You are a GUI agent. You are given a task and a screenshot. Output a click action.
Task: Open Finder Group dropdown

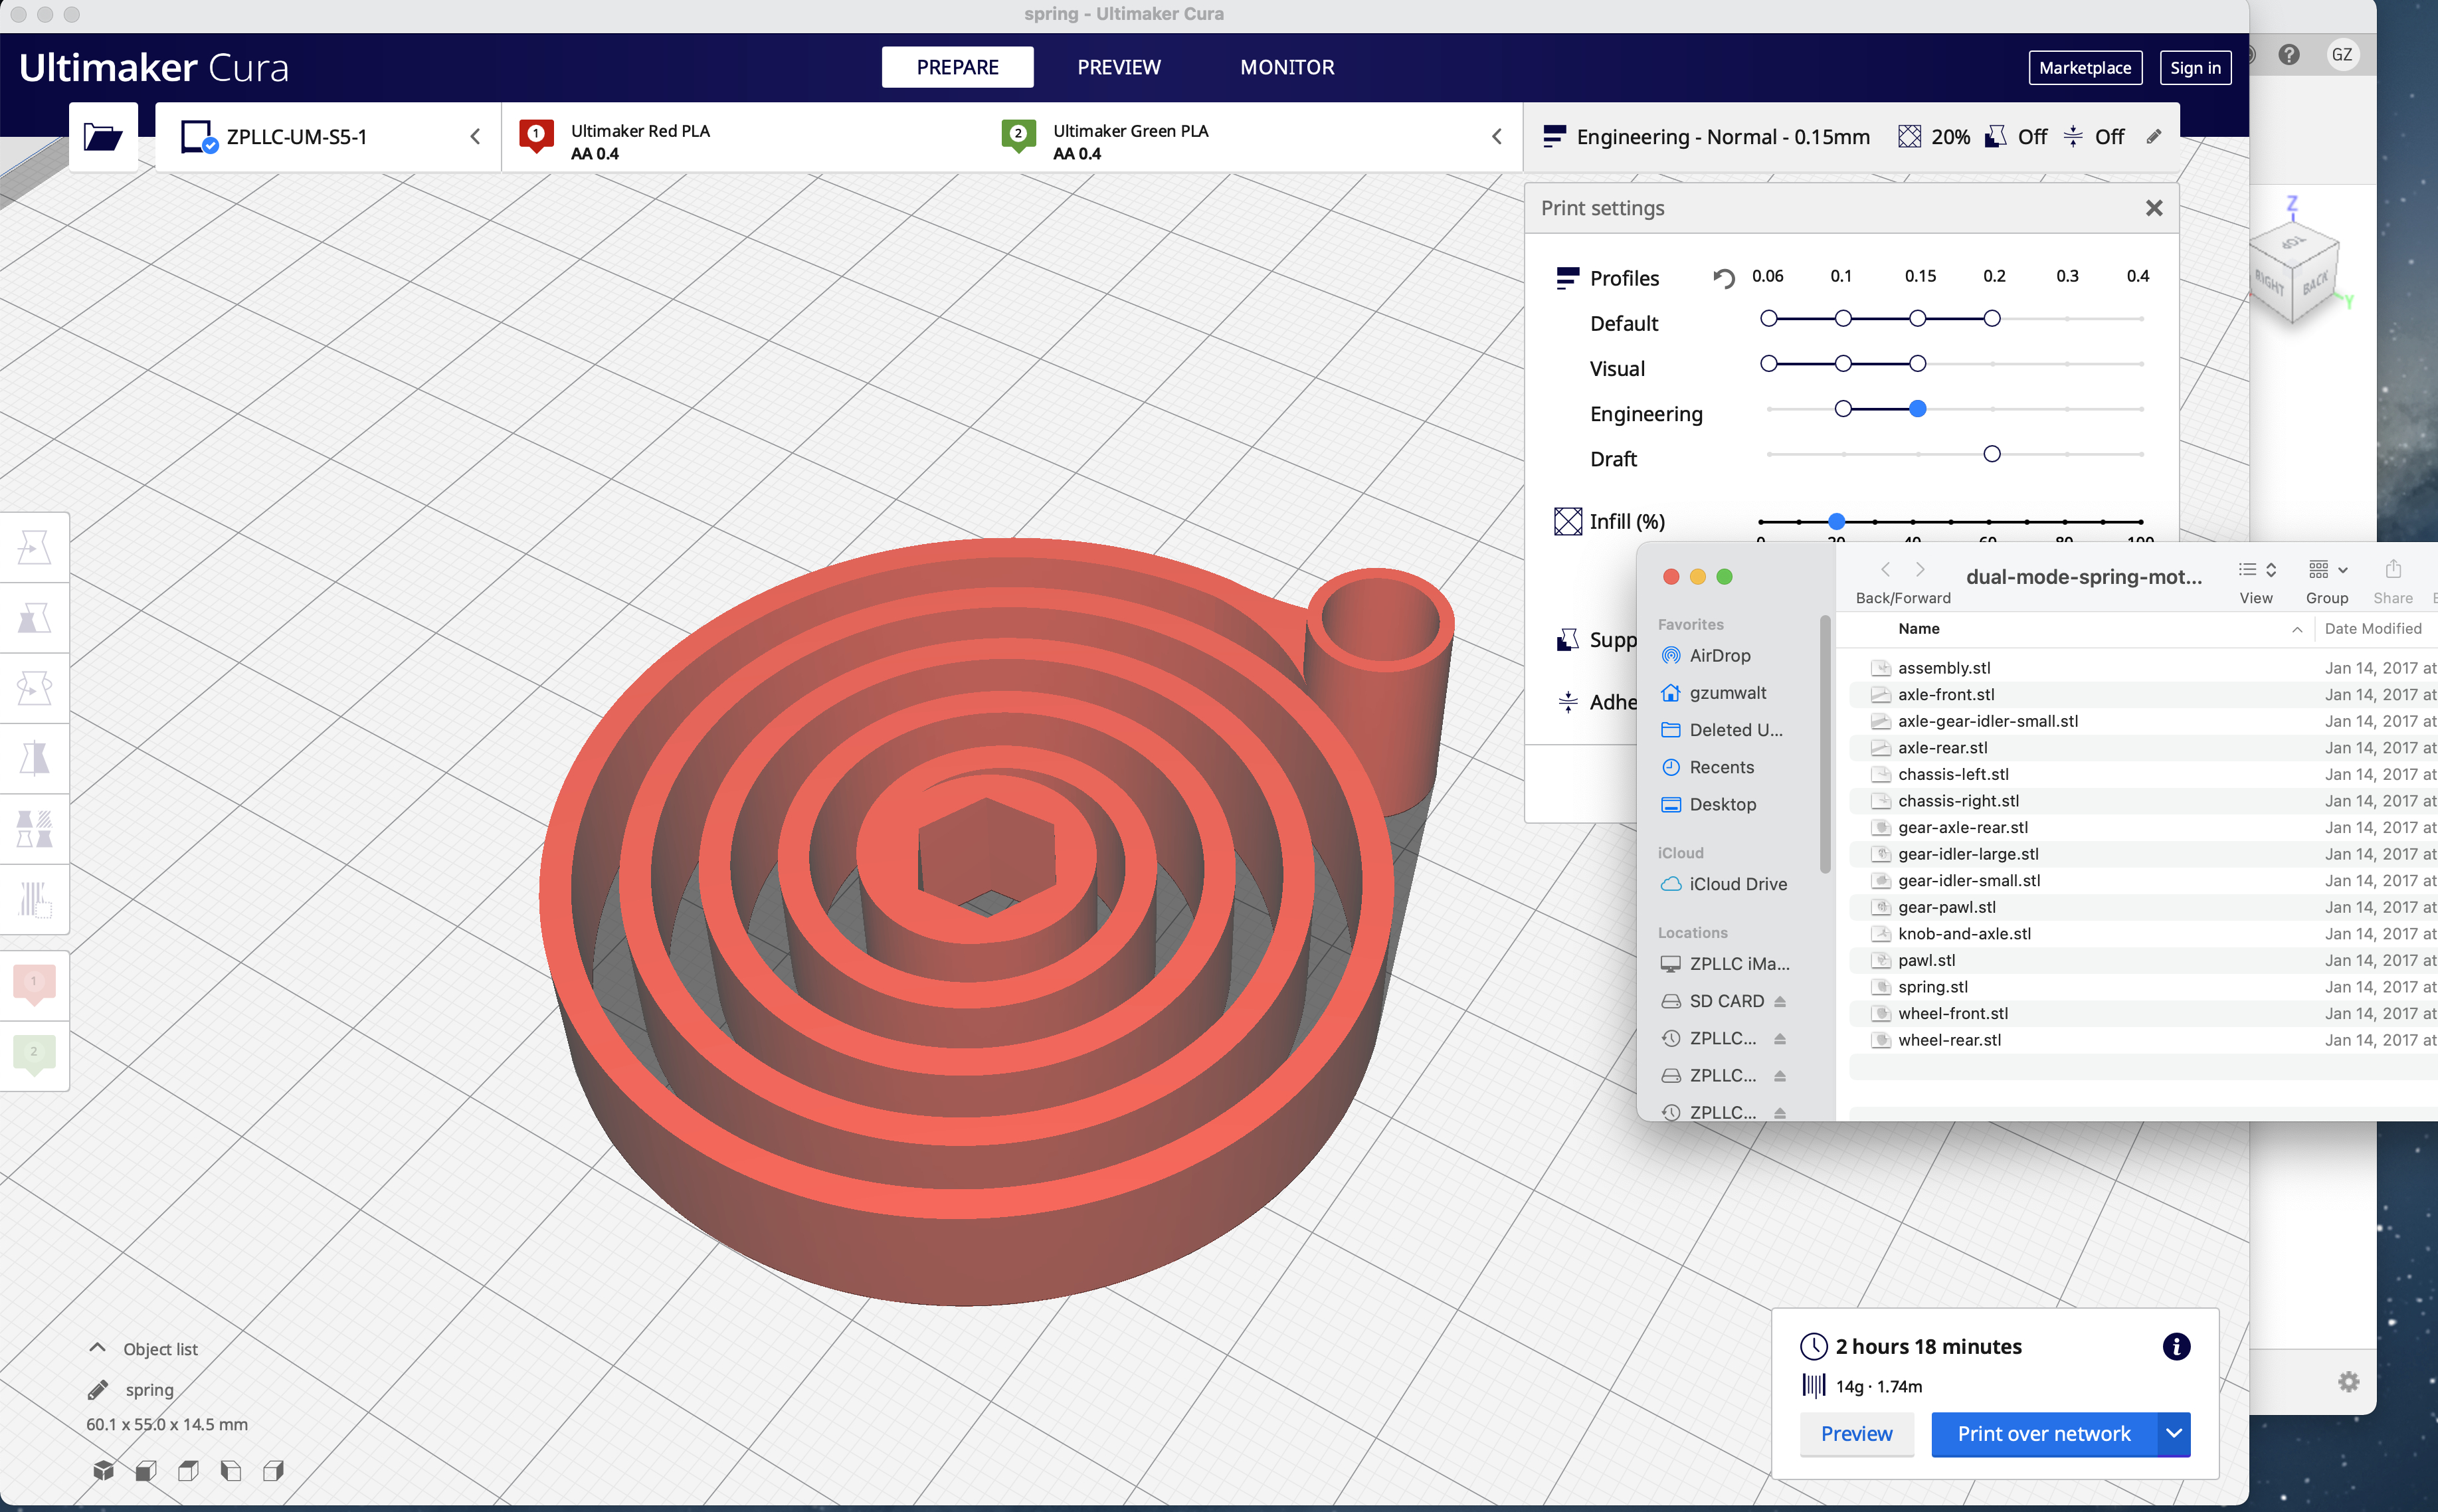pos(2327,569)
